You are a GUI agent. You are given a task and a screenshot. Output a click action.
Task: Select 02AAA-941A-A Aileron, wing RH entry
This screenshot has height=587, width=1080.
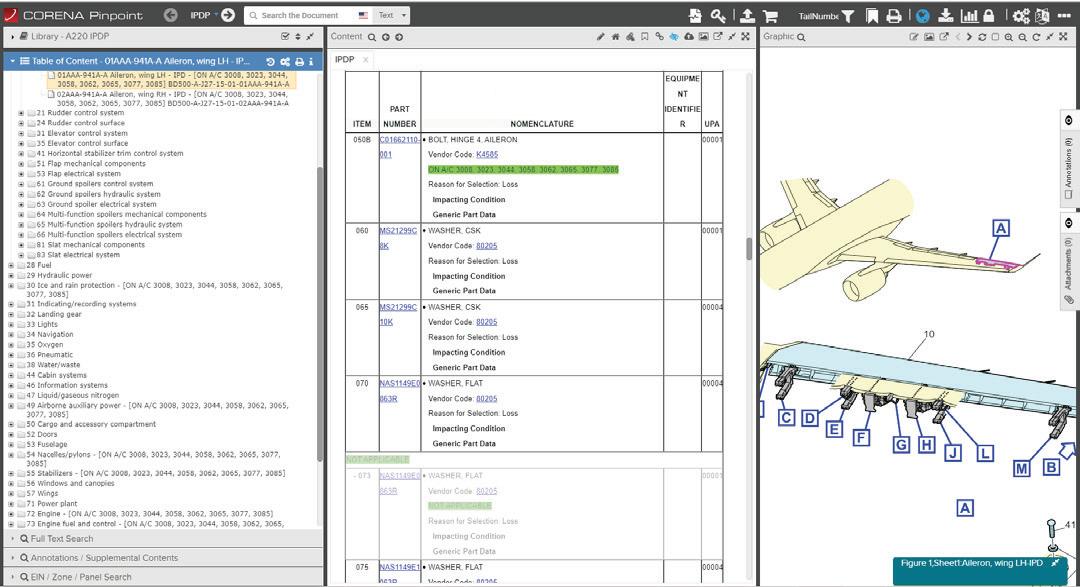pos(172,99)
